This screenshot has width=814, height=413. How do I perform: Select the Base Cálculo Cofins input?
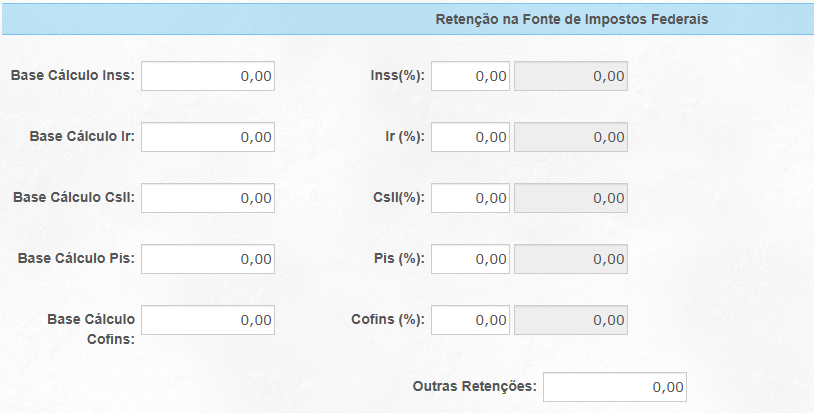[208, 320]
